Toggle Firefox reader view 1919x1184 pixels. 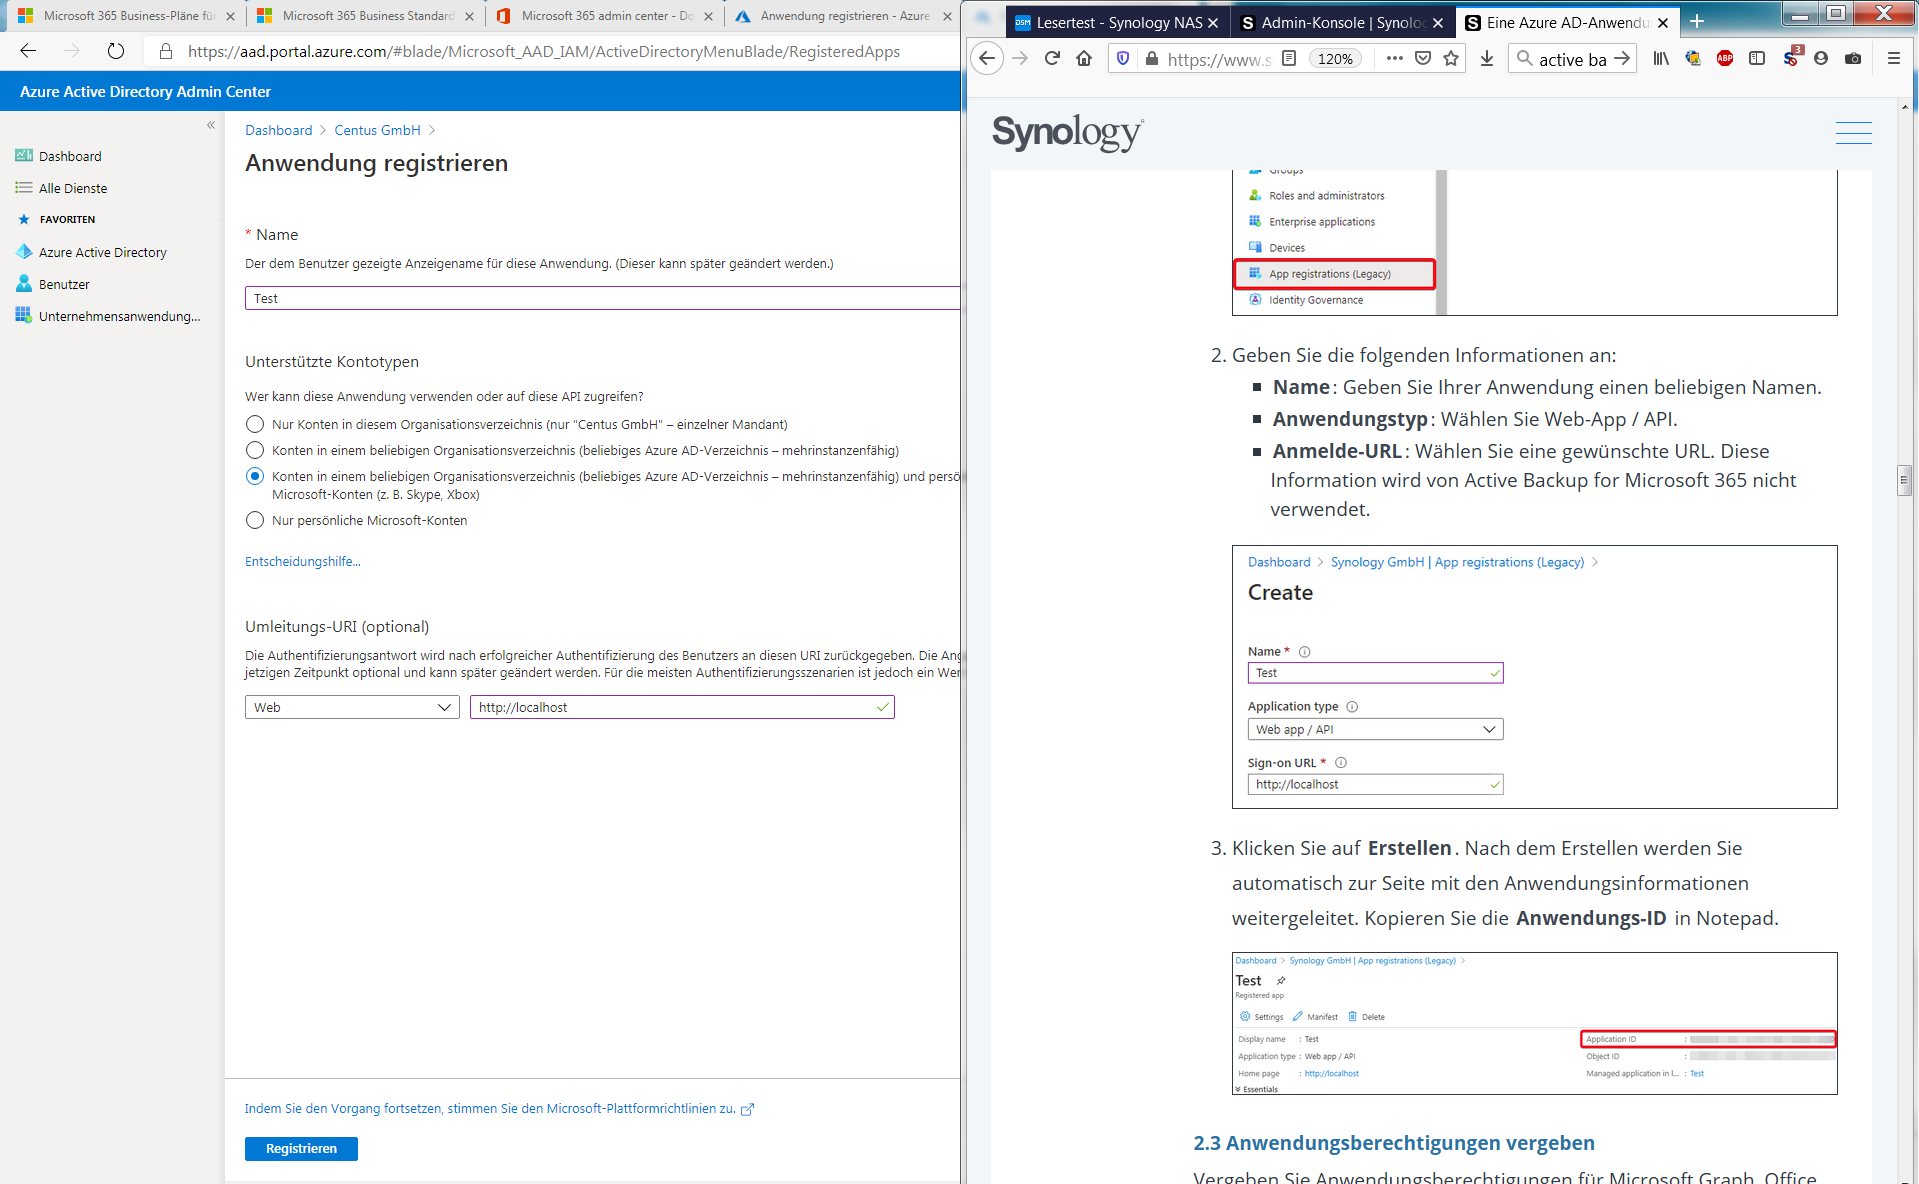point(1289,58)
